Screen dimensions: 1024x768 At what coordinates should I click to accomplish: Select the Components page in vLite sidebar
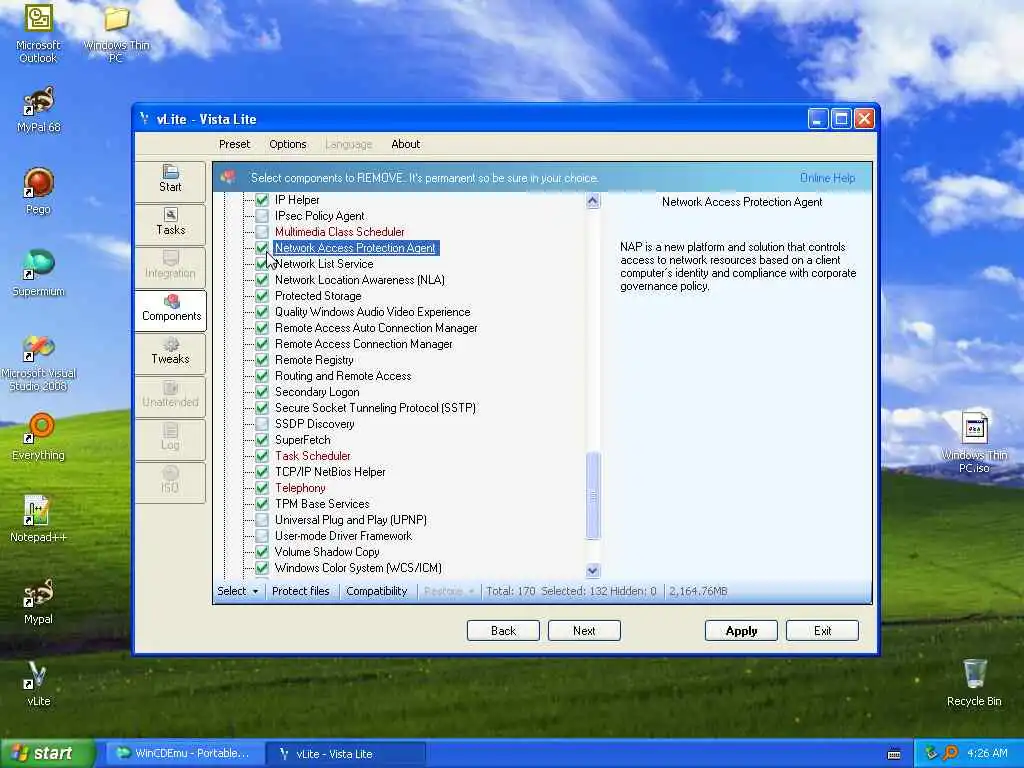[171, 309]
